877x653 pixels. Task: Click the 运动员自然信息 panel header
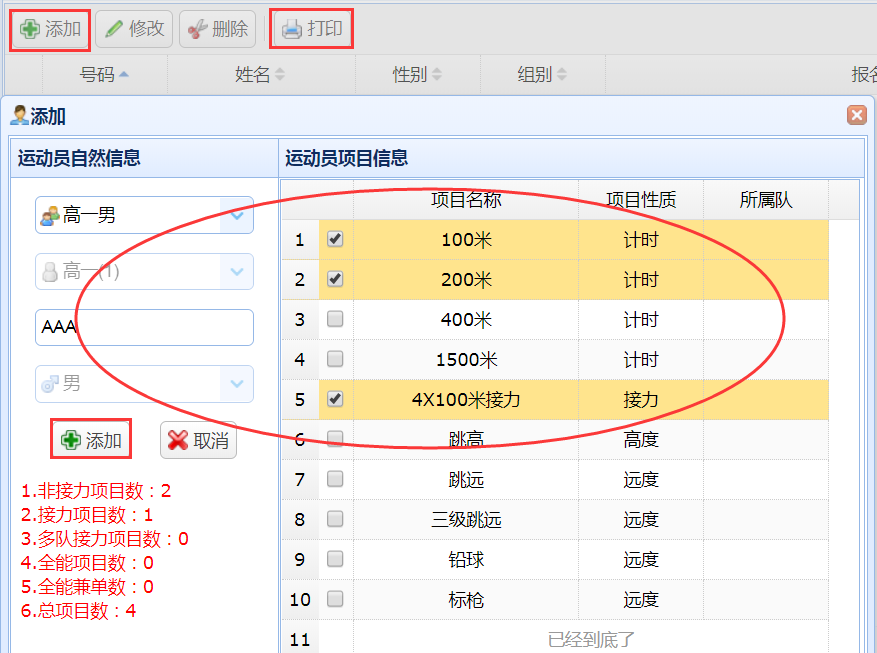(144, 158)
